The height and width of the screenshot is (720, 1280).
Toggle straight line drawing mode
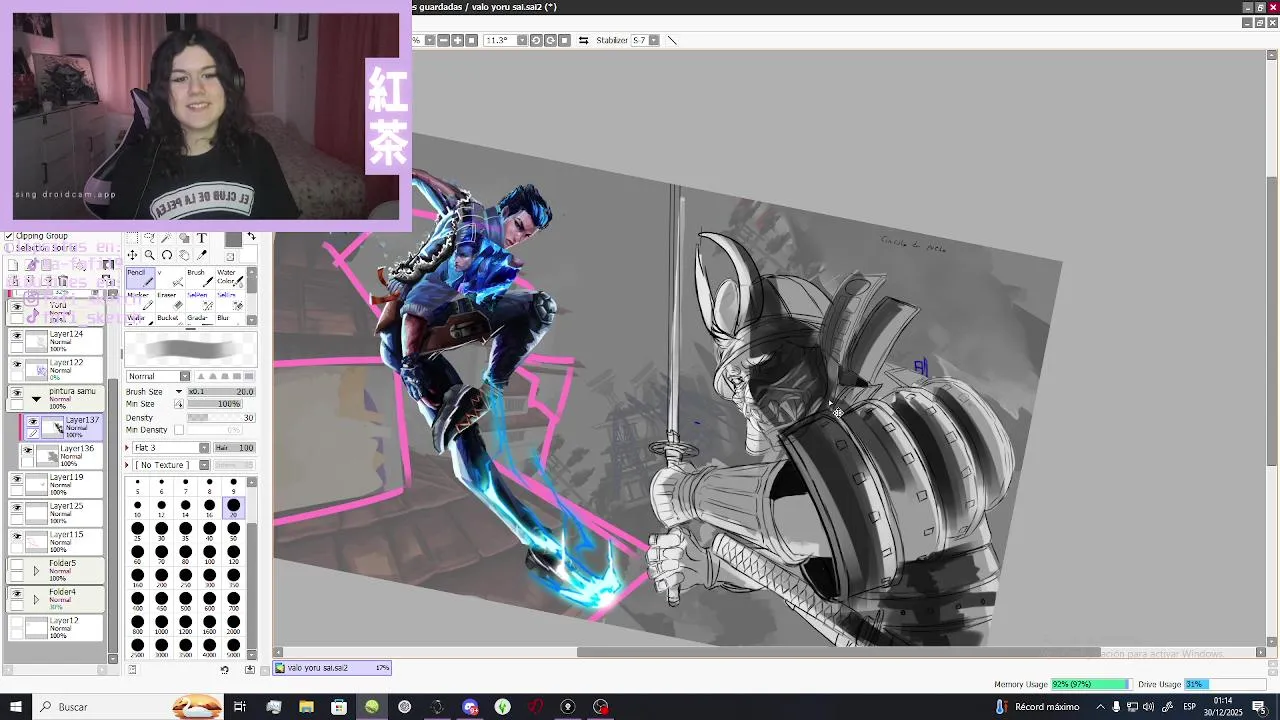pyautogui.click(x=672, y=40)
